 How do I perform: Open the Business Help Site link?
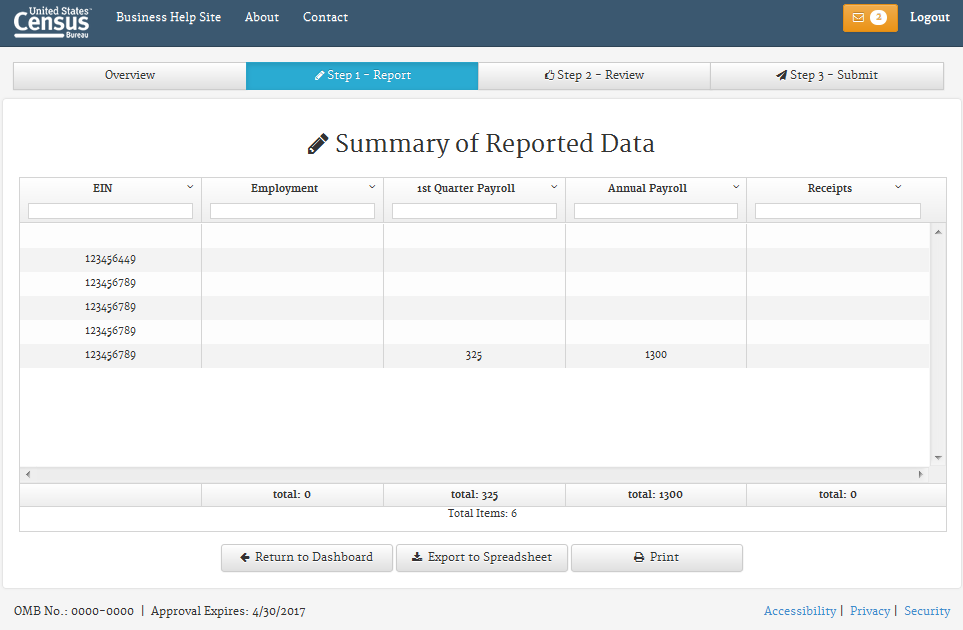pos(168,18)
